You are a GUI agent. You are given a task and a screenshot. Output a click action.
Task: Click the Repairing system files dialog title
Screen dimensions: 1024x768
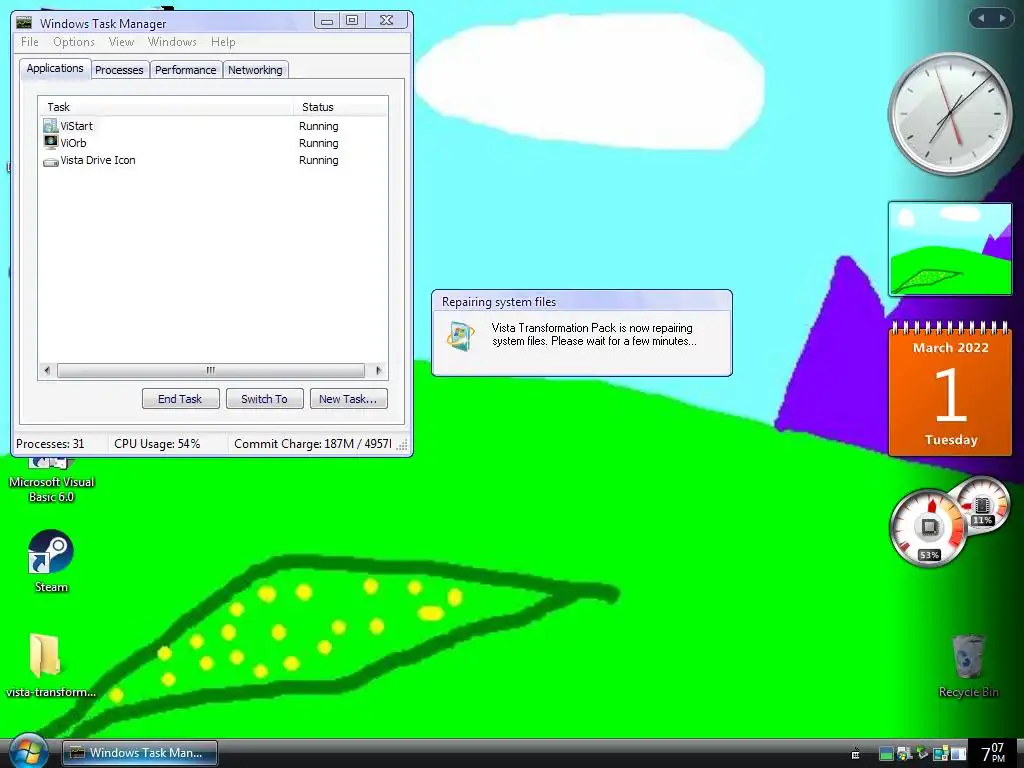click(x=499, y=302)
